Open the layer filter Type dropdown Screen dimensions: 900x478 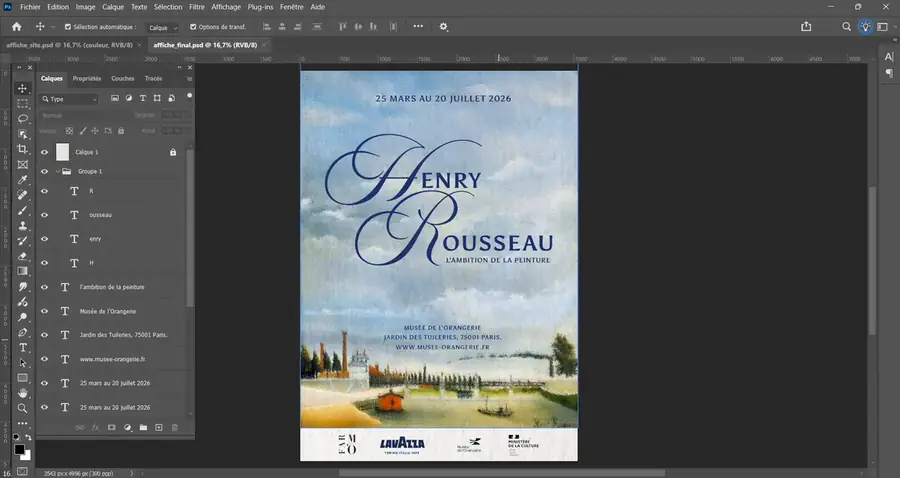[x=69, y=99]
